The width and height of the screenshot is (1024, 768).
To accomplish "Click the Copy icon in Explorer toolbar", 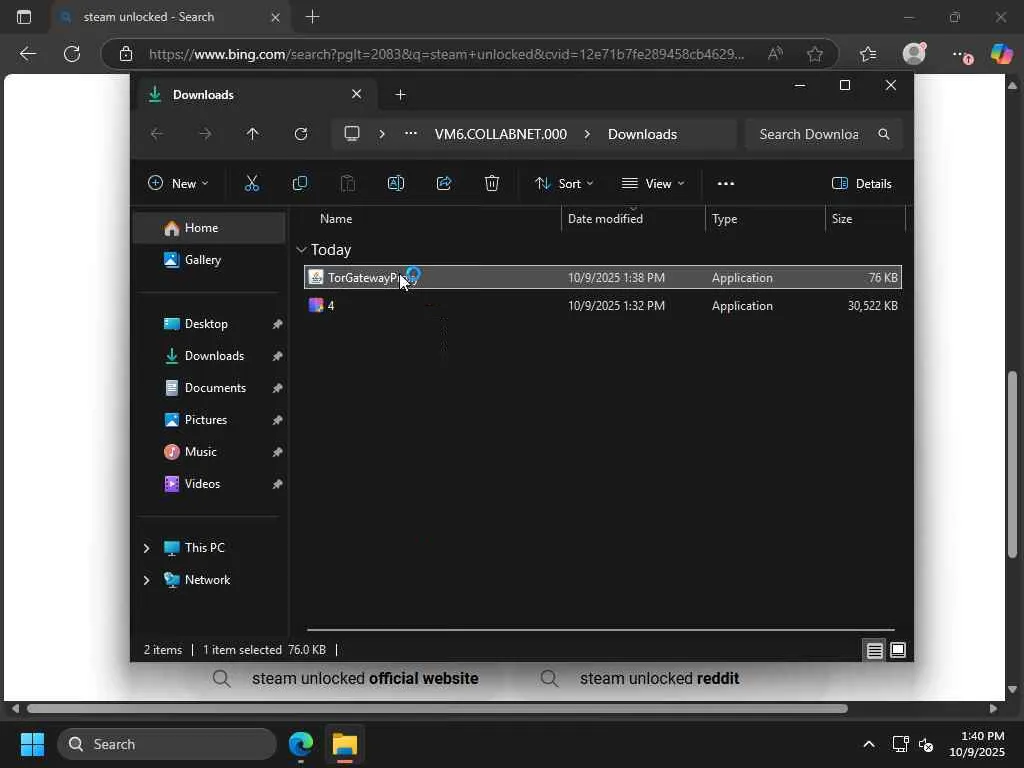I will 300,184.
